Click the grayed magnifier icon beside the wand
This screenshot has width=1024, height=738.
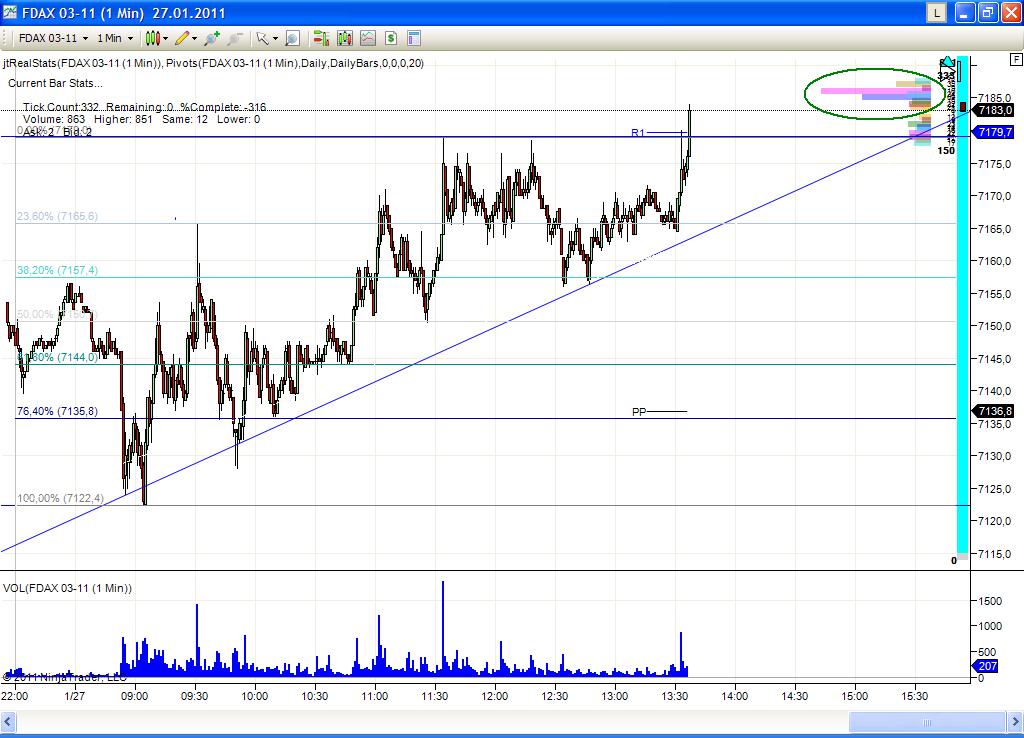click(233, 38)
